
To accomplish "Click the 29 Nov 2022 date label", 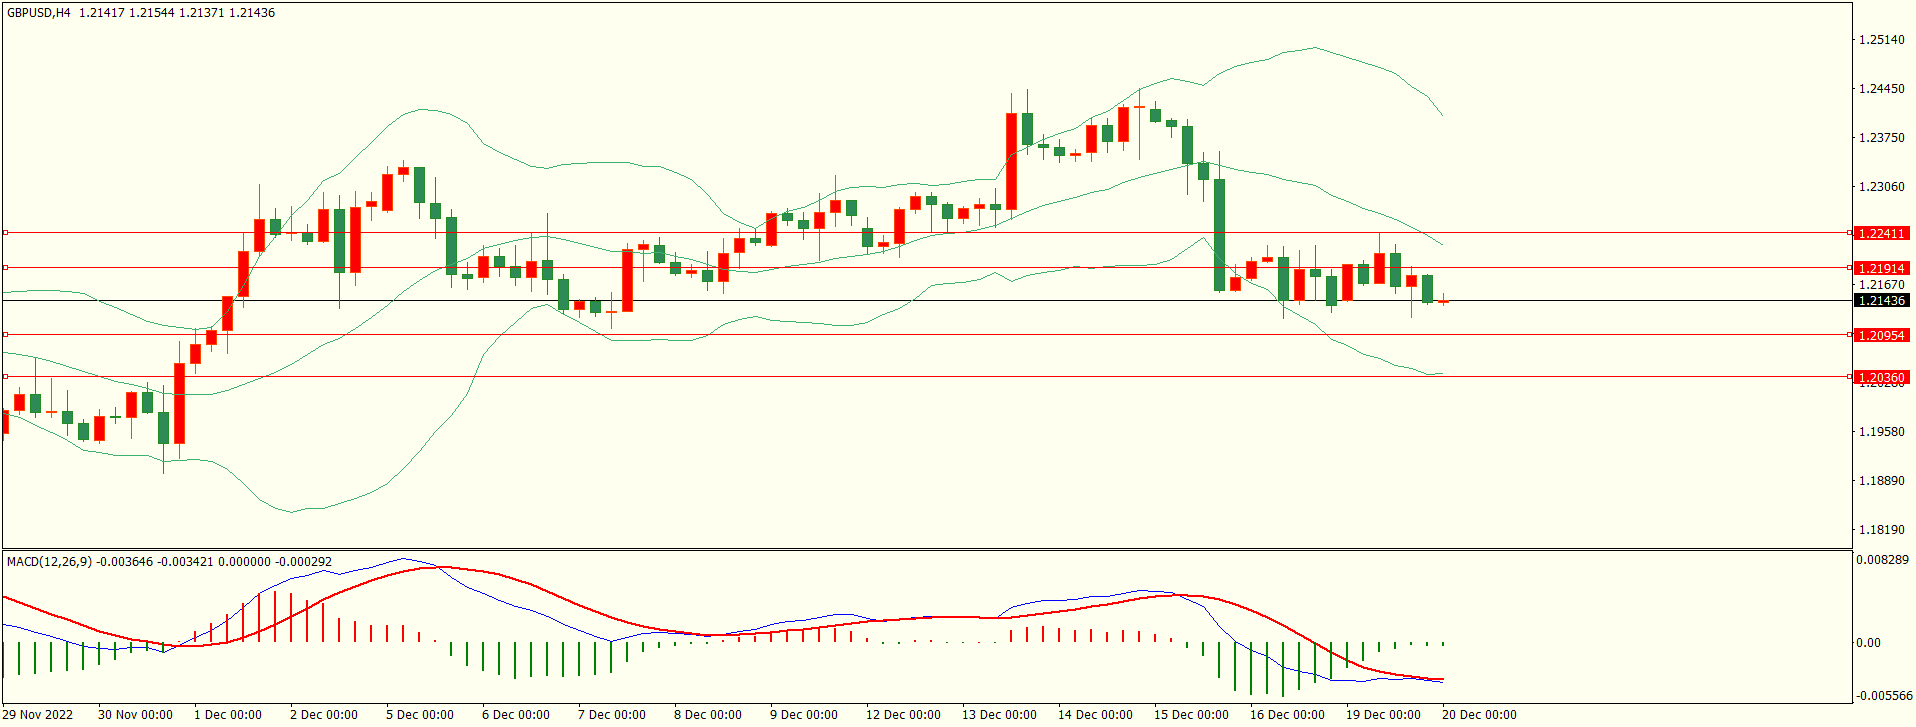I will 40,714.
